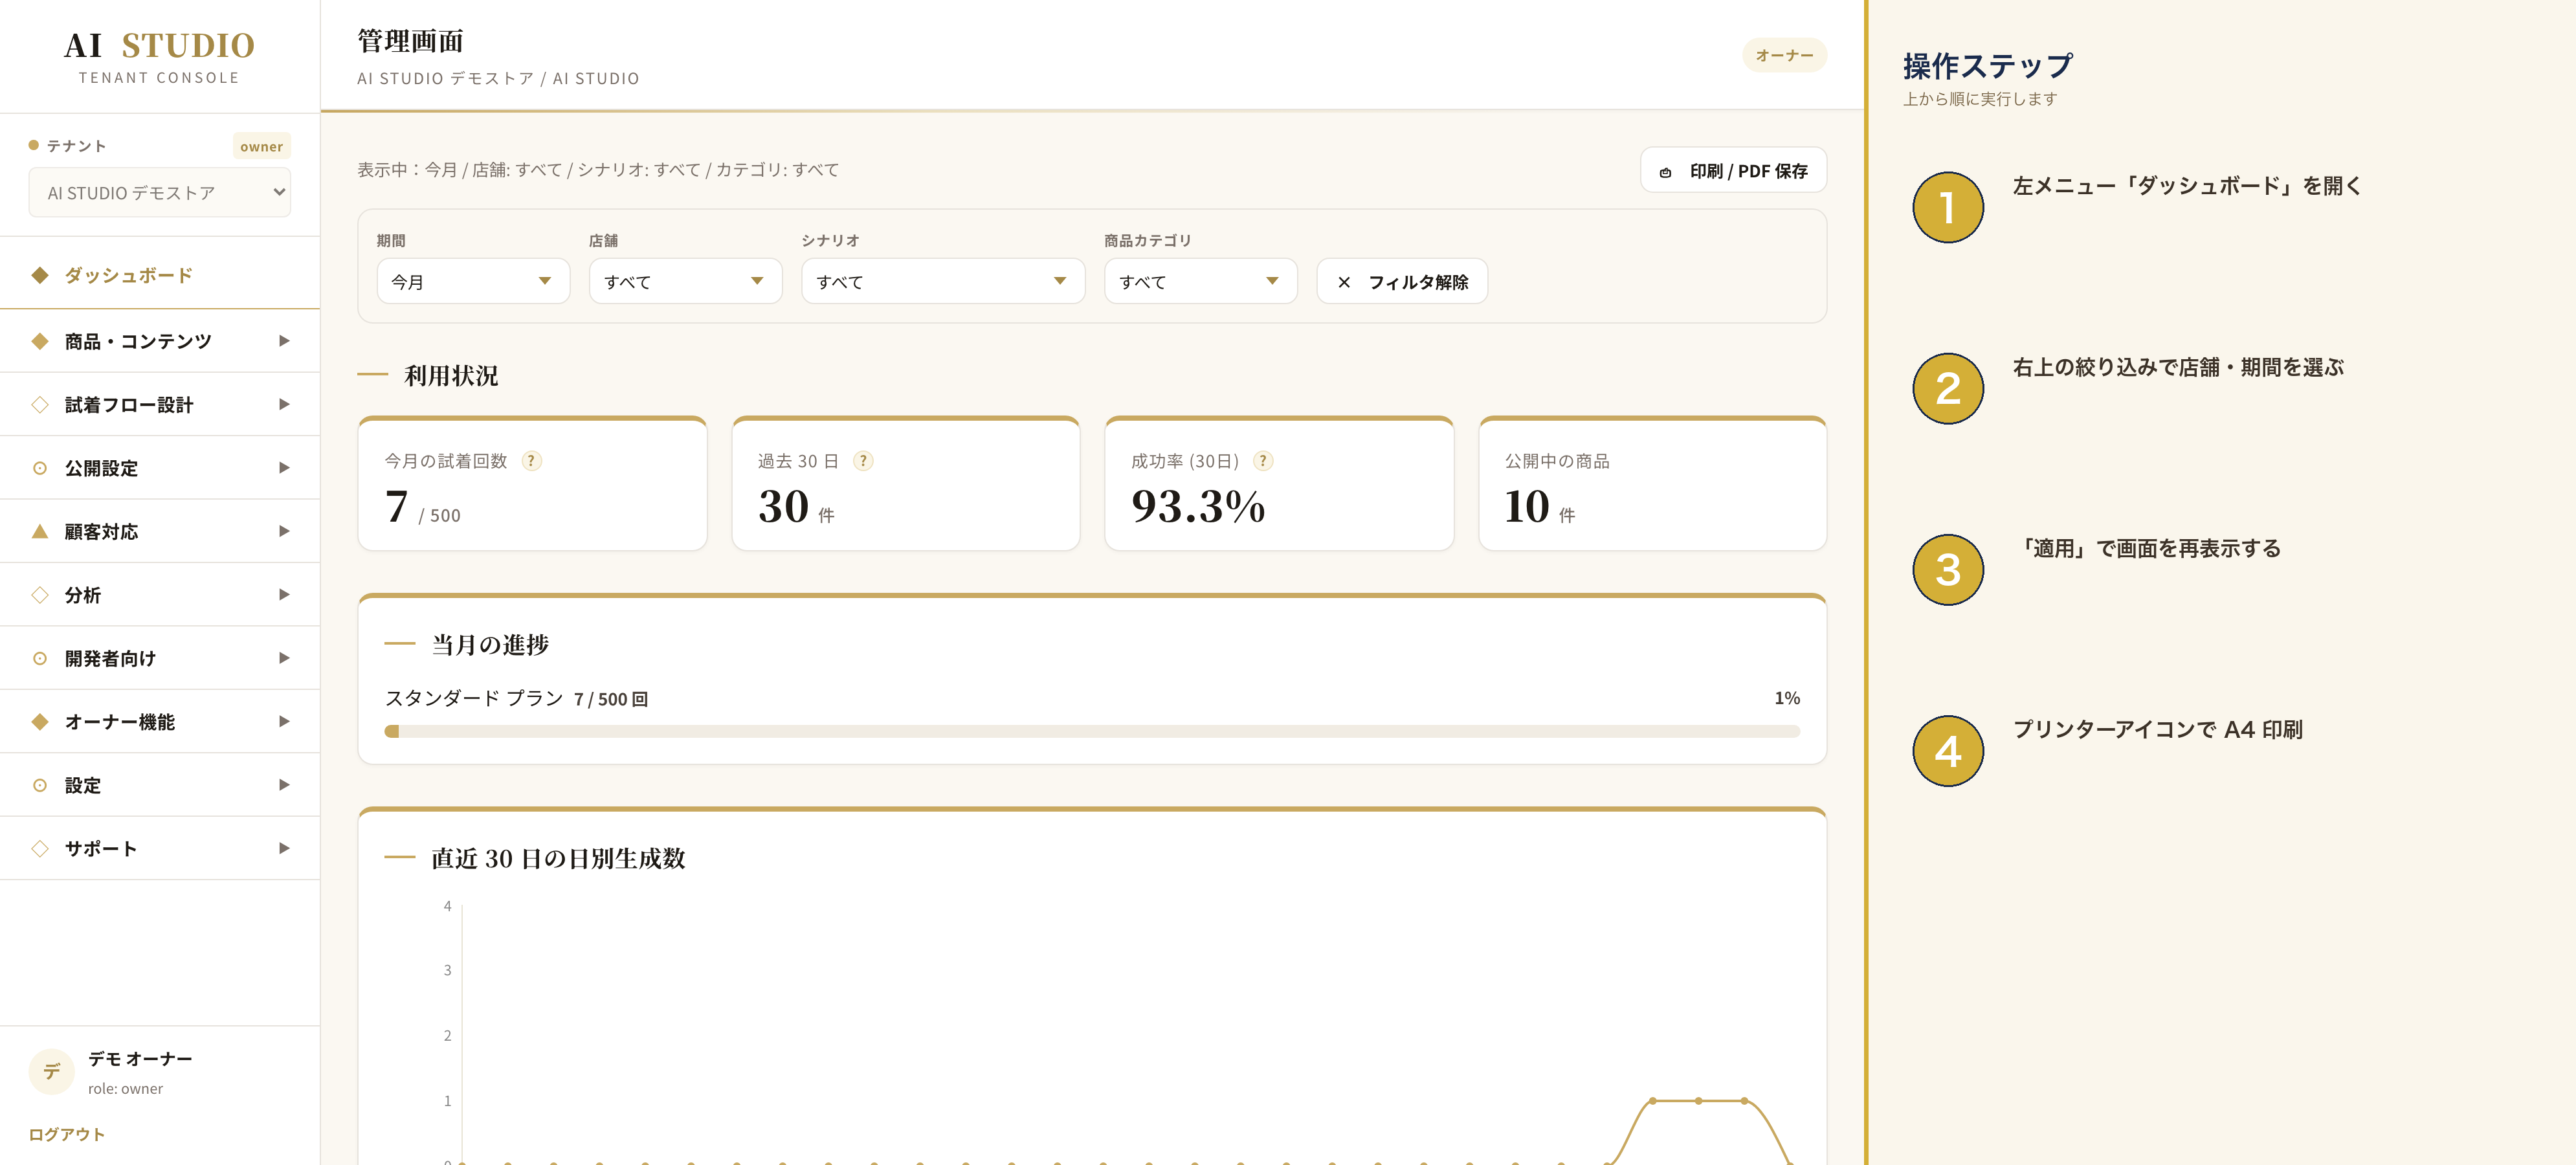Click the circle icon beside 公開設定
This screenshot has height=1165, width=2576.
click(x=40, y=468)
